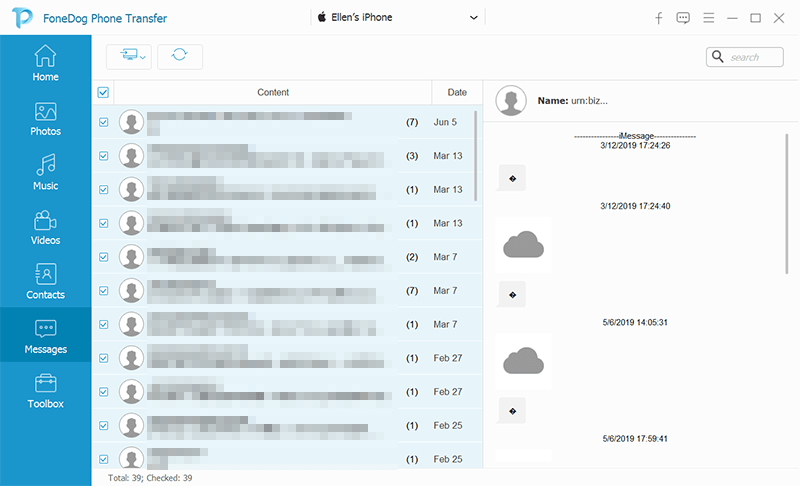Open the Toolbox section

click(x=45, y=390)
